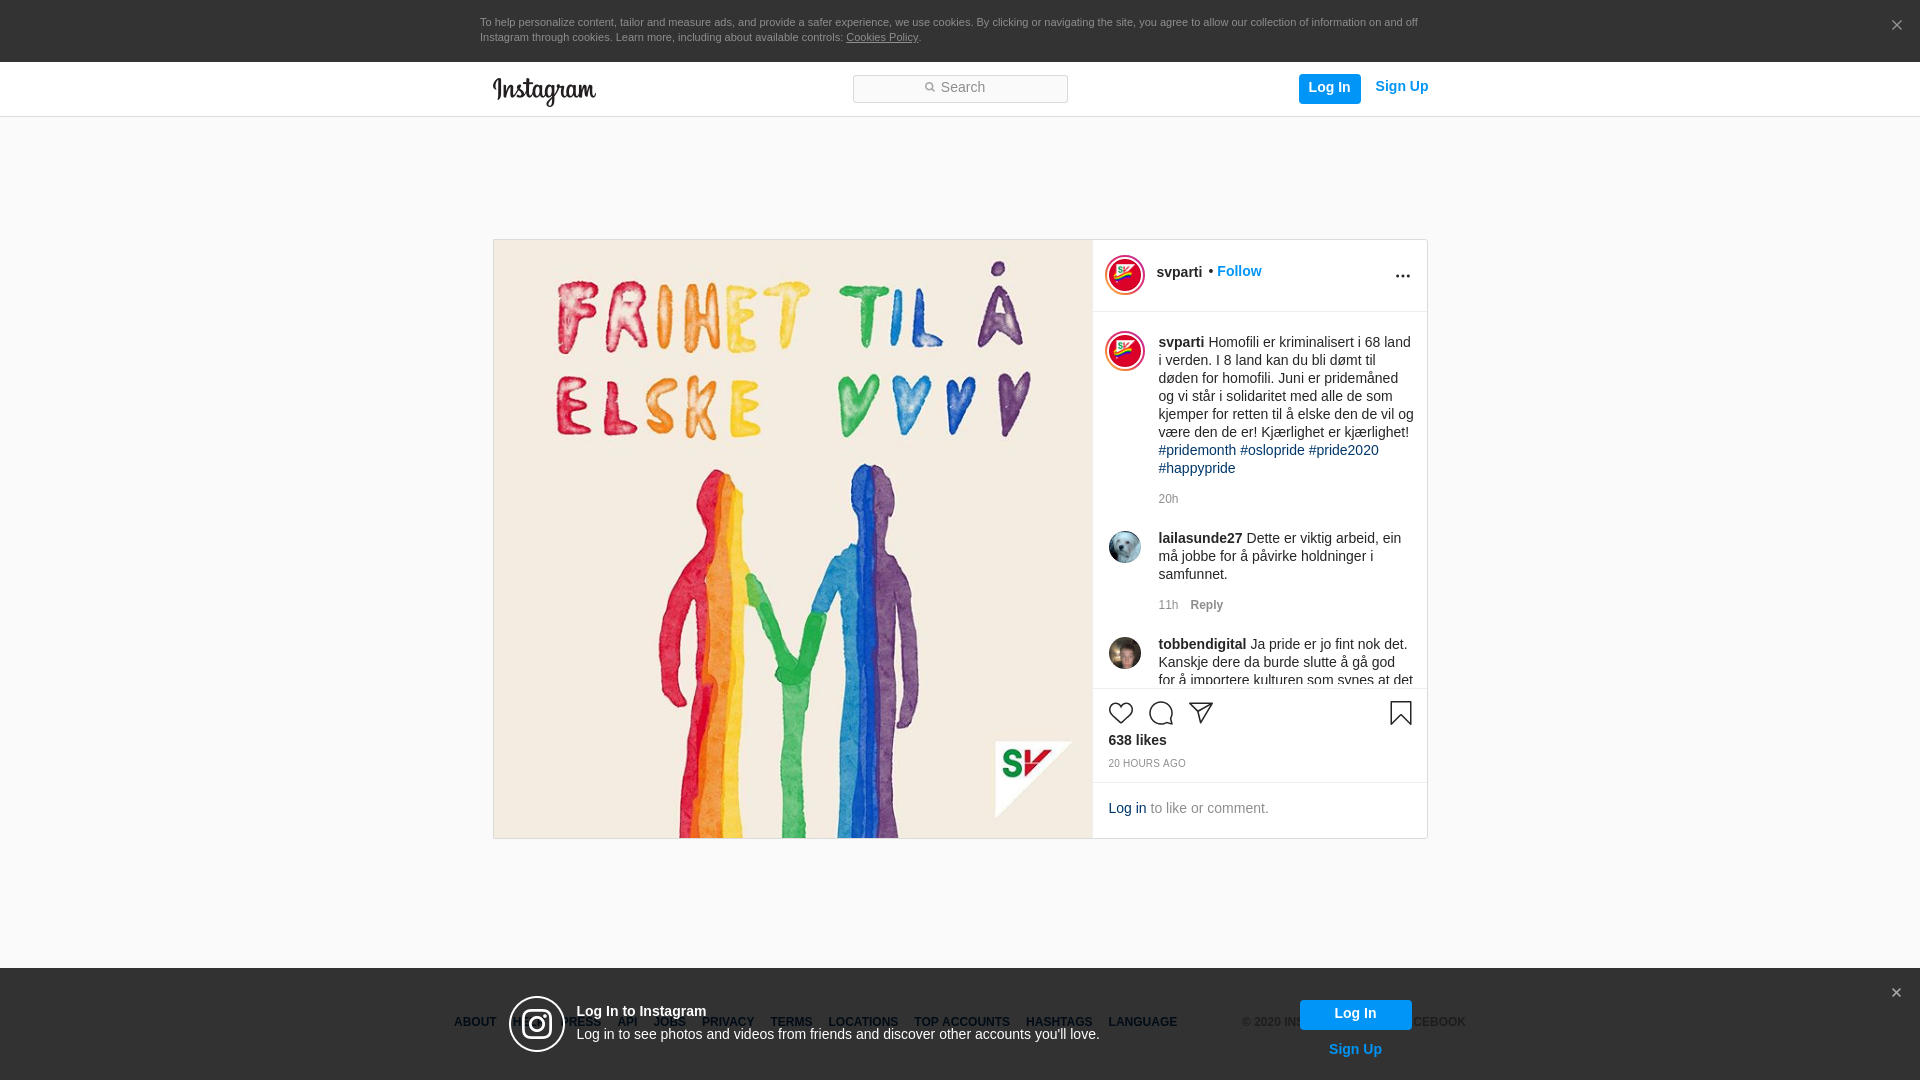1920x1080 pixels.
Task: Open the comment bubble icon
Action: click(1160, 713)
